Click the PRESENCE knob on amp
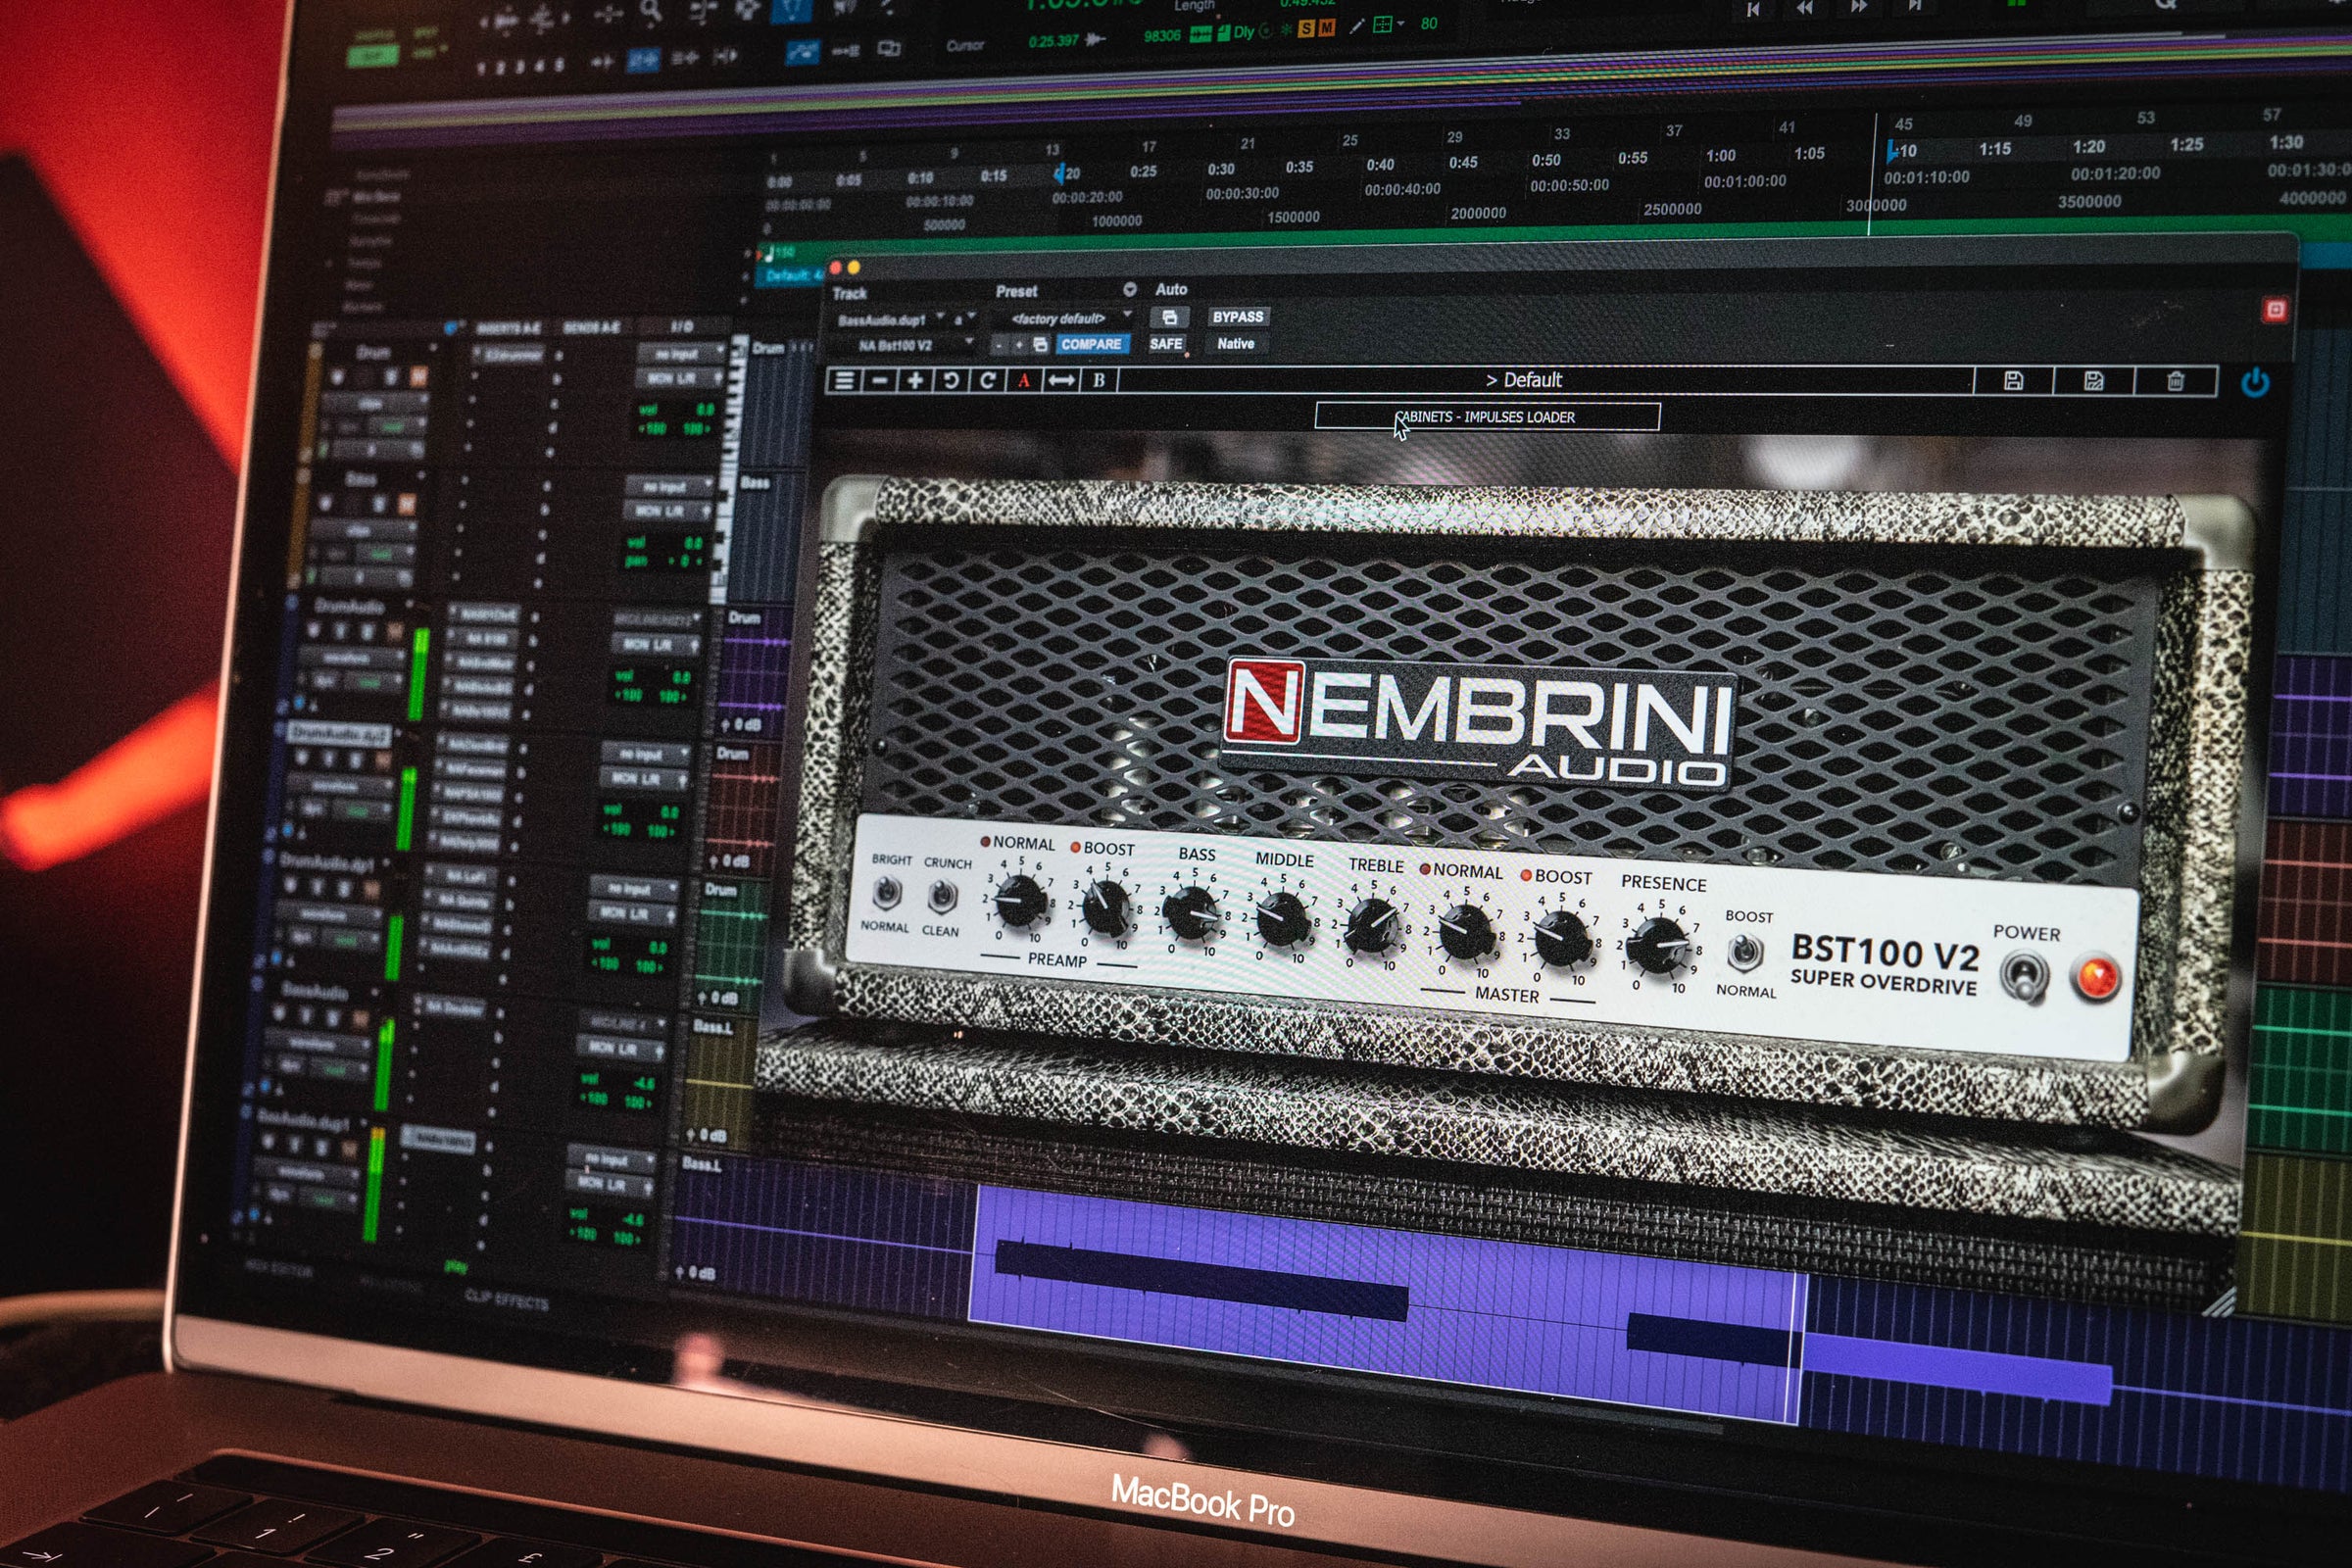The height and width of the screenshot is (1568, 2352). pos(1658,943)
